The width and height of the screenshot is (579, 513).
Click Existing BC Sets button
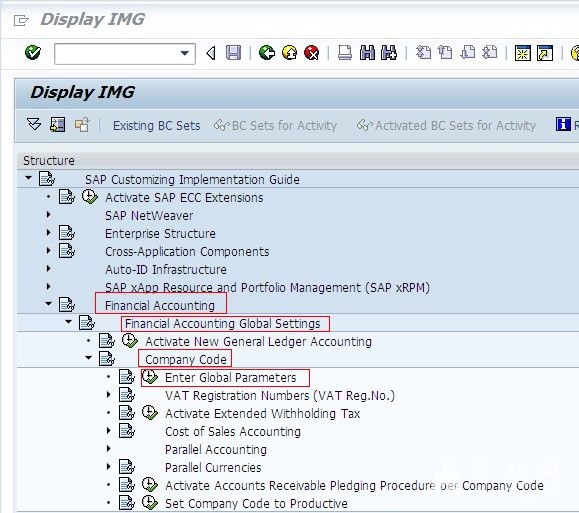pyautogui.click(x=157, y=126)
